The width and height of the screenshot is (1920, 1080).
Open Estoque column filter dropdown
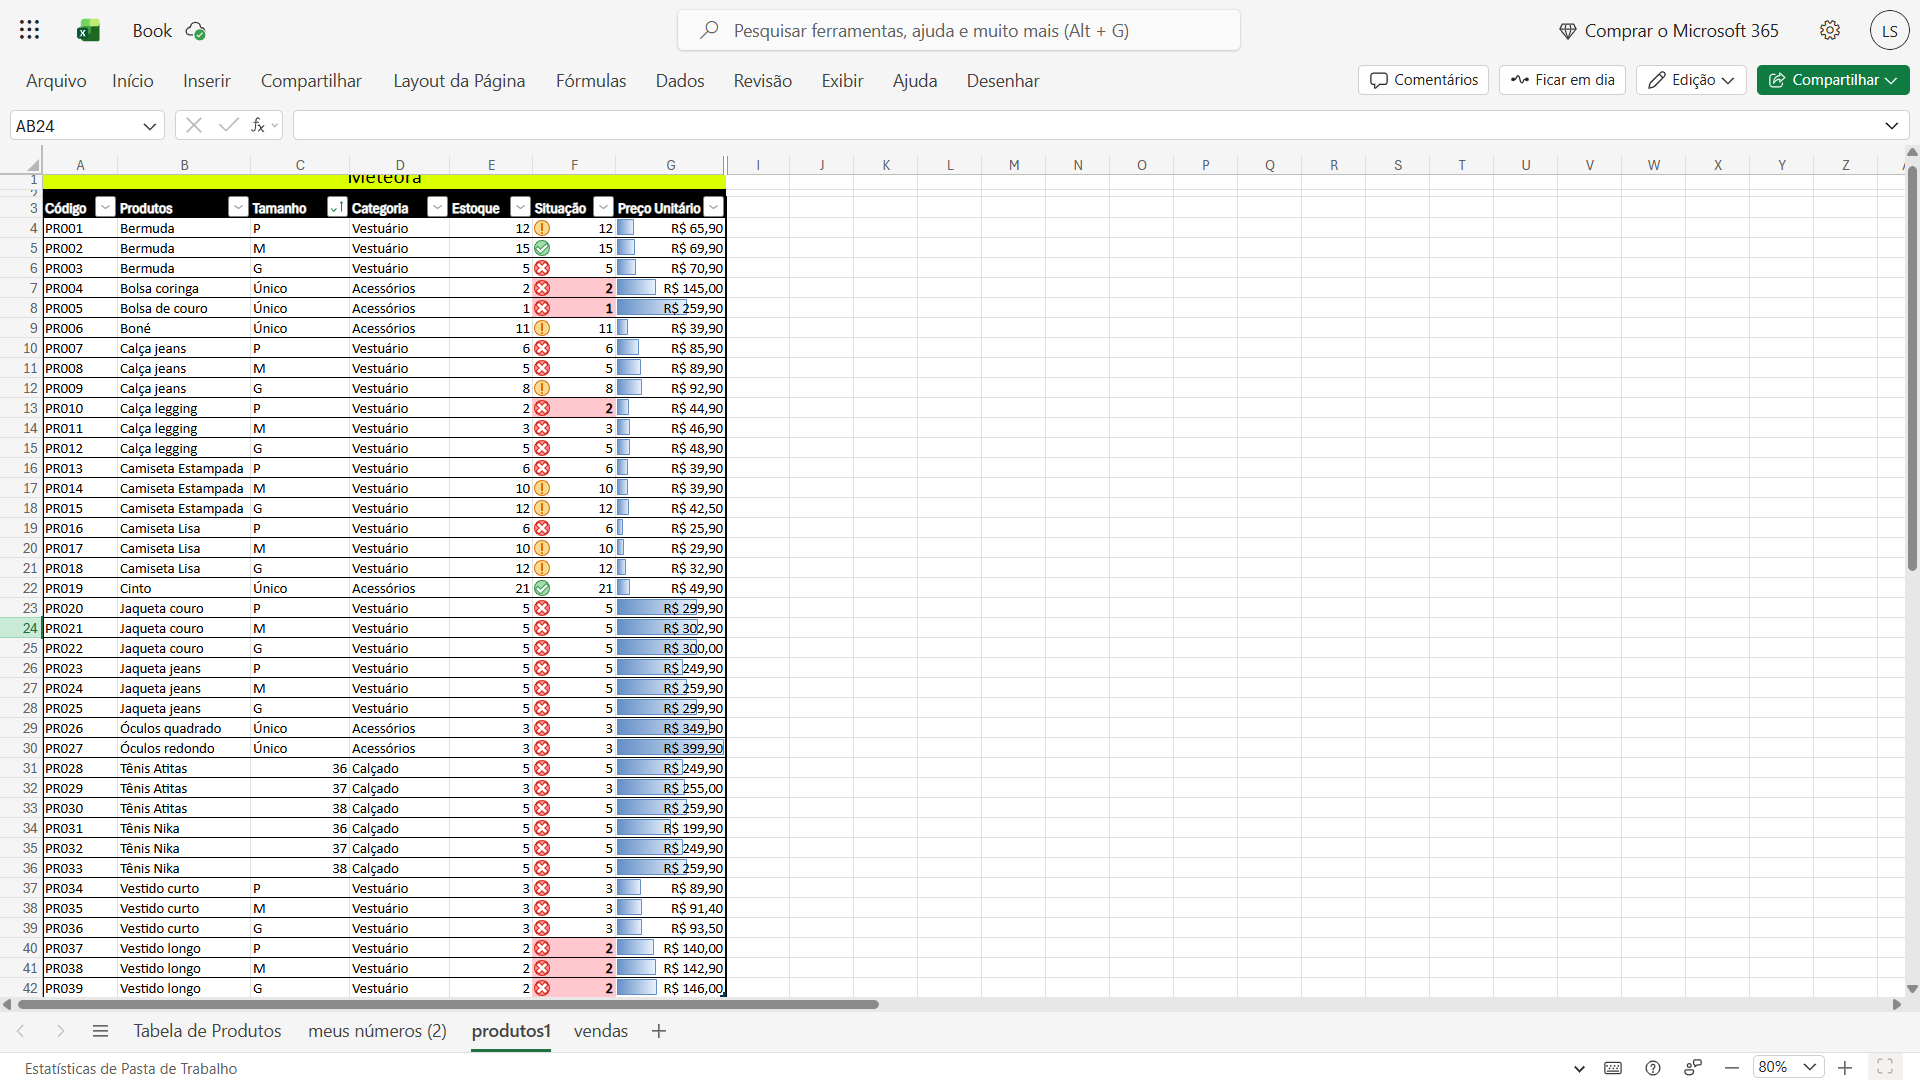[520, 207]
